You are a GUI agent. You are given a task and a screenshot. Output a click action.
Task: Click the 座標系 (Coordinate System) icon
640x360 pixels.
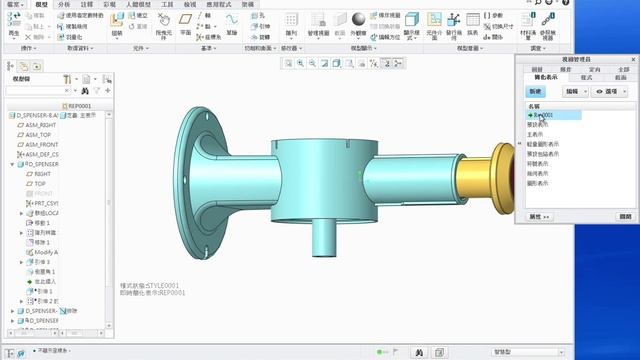point(200,37)
